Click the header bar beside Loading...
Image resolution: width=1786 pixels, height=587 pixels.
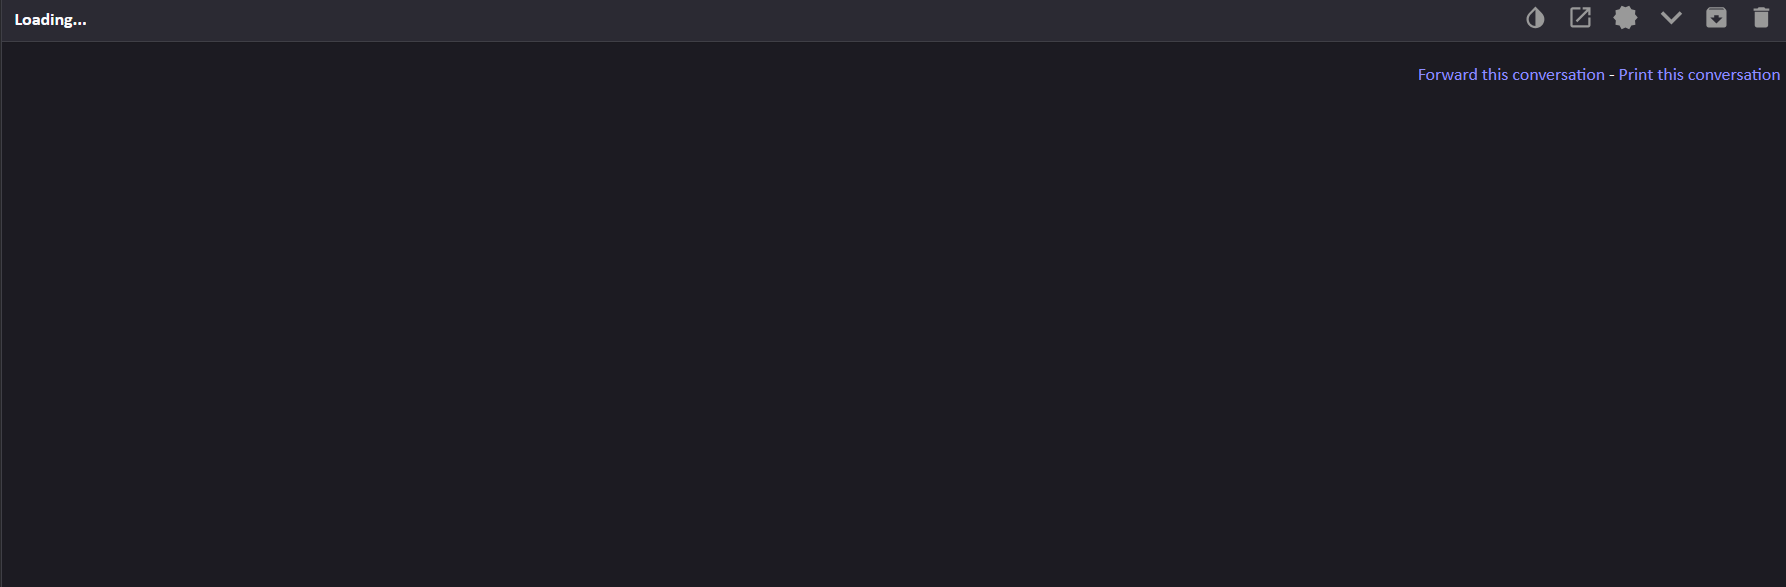tap(800, 20)
